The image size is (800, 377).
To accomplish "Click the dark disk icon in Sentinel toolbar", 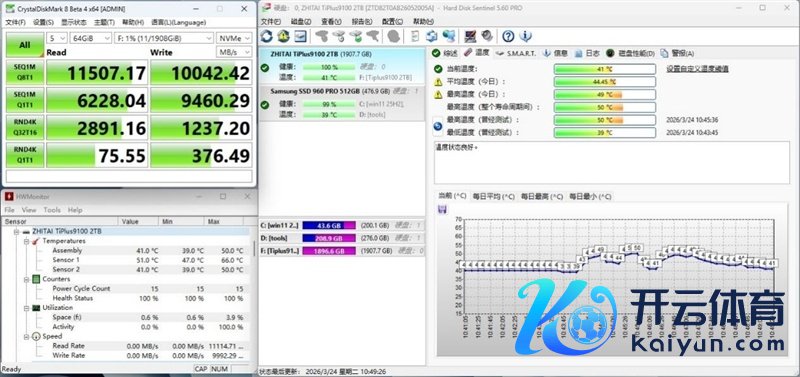I will click(x=487, y=36).
